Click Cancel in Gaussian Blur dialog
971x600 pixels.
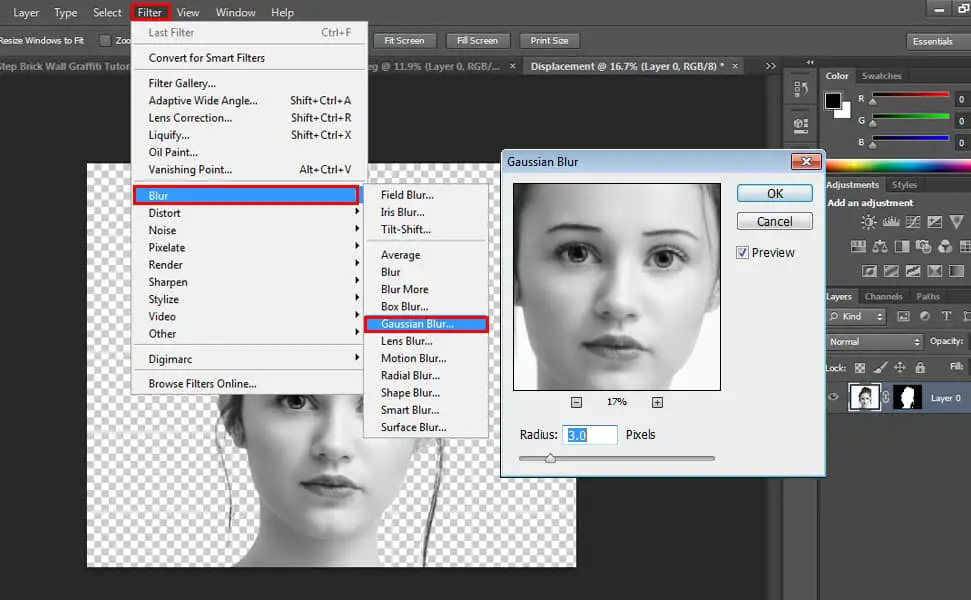[x=775, y=222]
